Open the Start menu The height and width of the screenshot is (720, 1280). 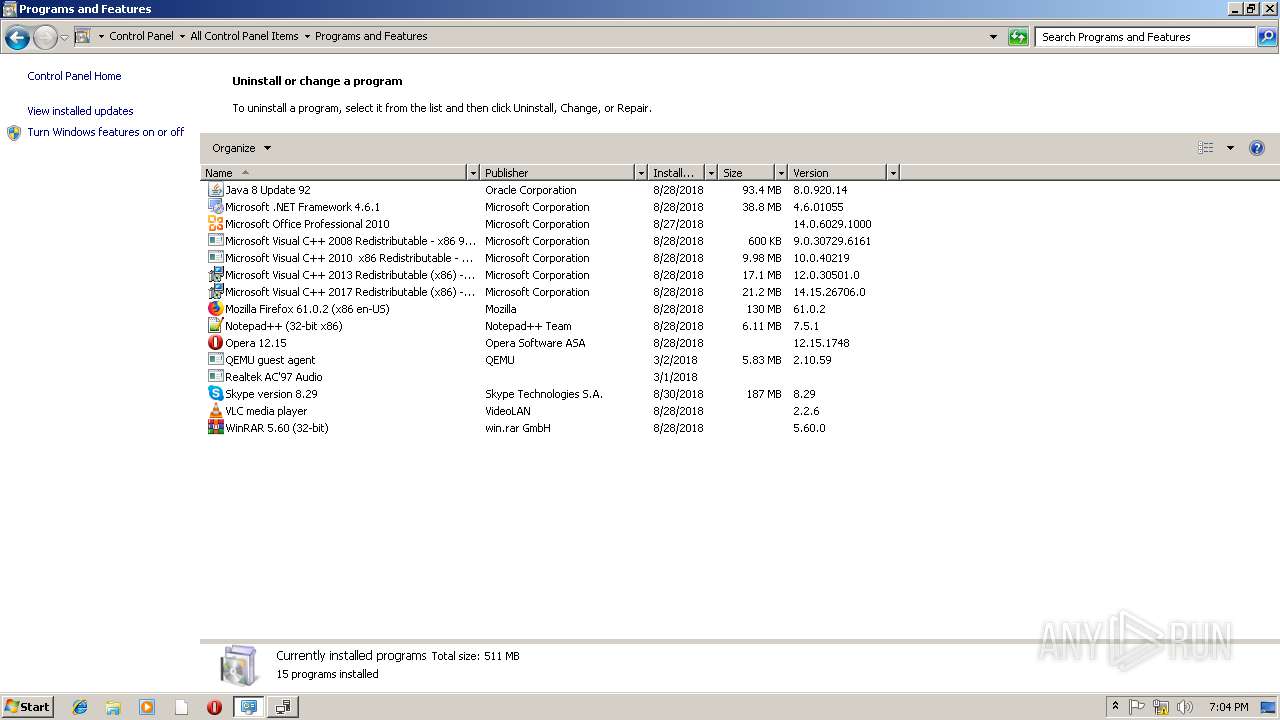pos(28,707)
